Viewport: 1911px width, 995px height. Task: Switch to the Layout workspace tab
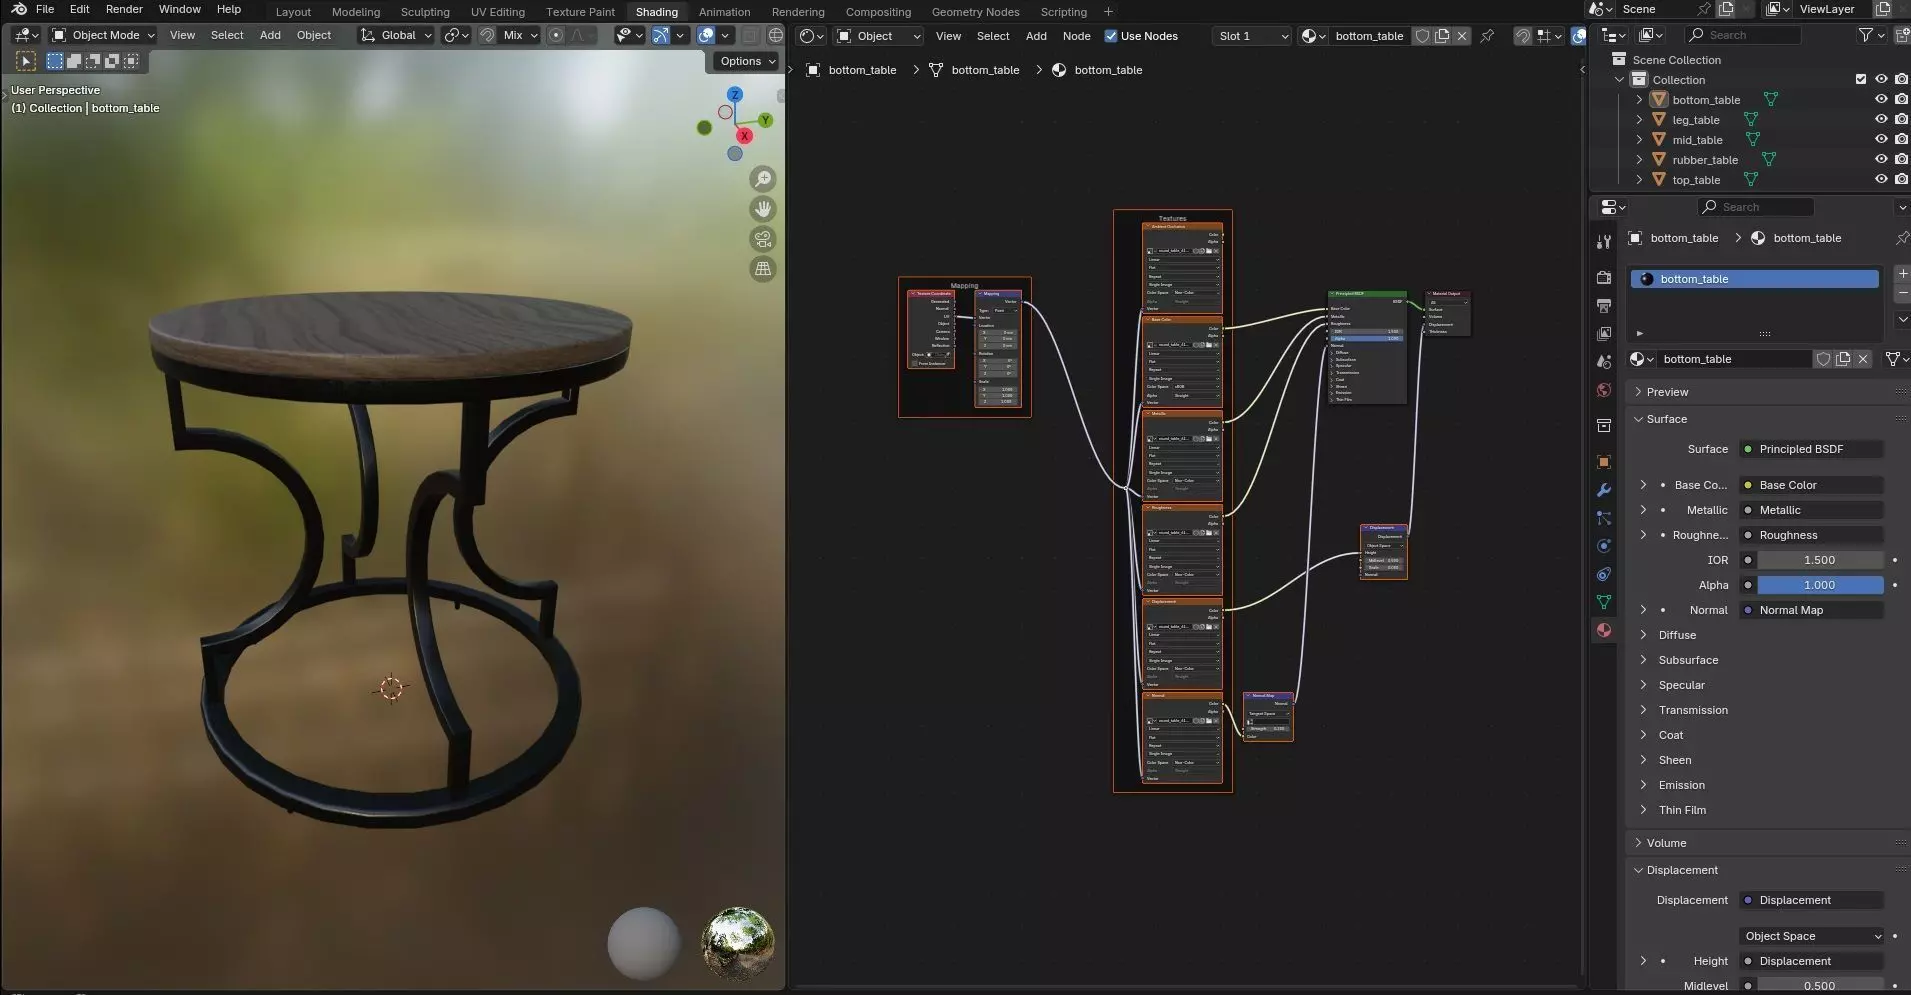(x=293, y=12)
